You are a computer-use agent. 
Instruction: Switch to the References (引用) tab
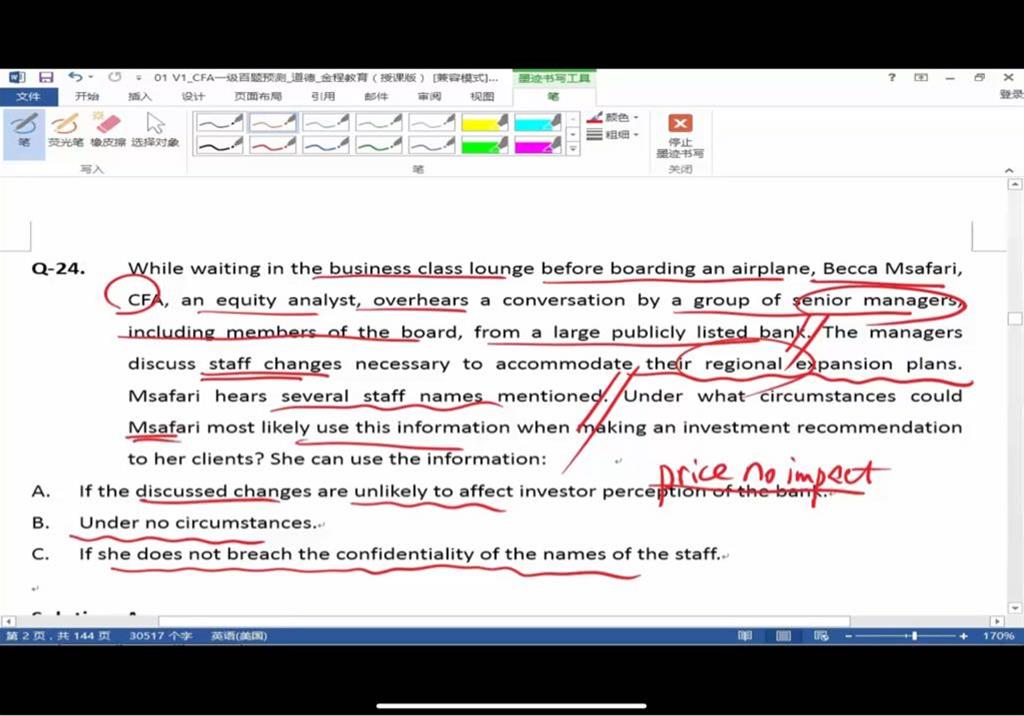point(323,97)
